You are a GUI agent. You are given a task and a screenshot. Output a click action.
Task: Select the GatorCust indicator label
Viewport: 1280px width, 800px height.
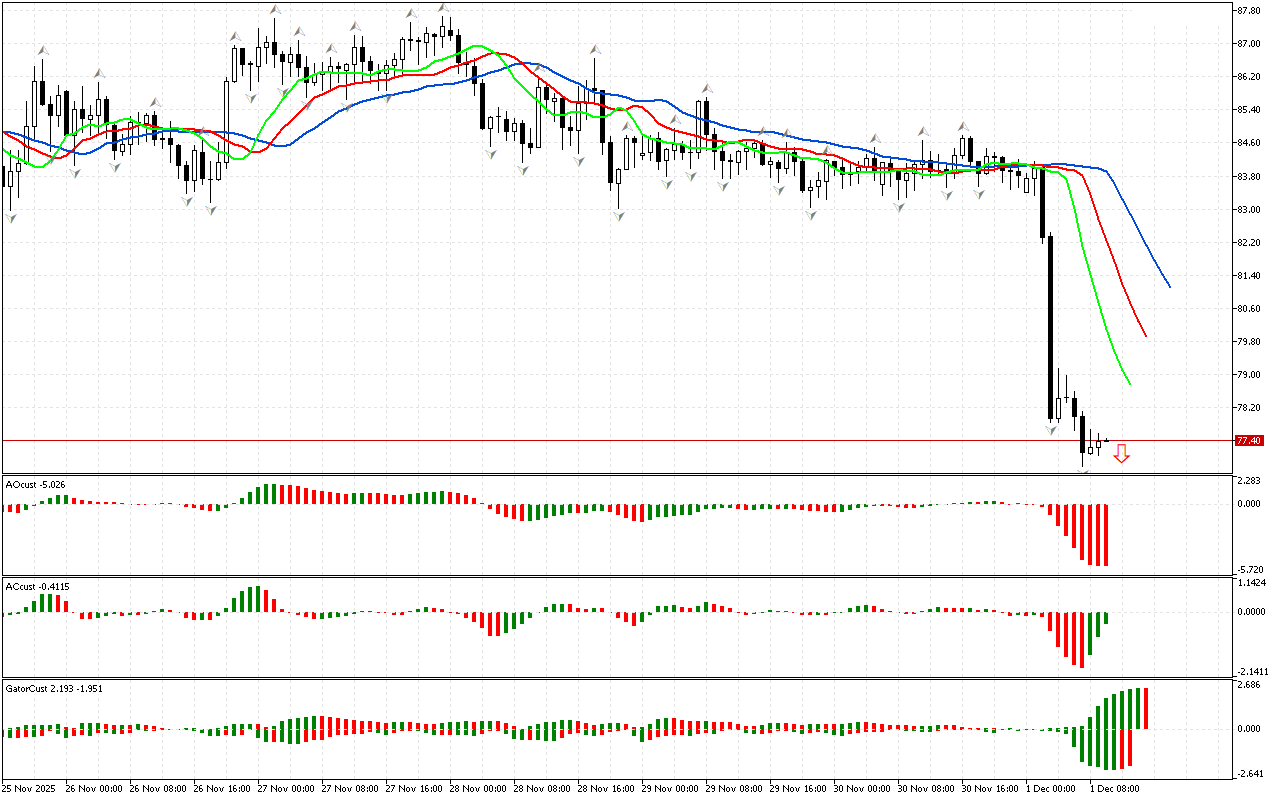point(54,688)
